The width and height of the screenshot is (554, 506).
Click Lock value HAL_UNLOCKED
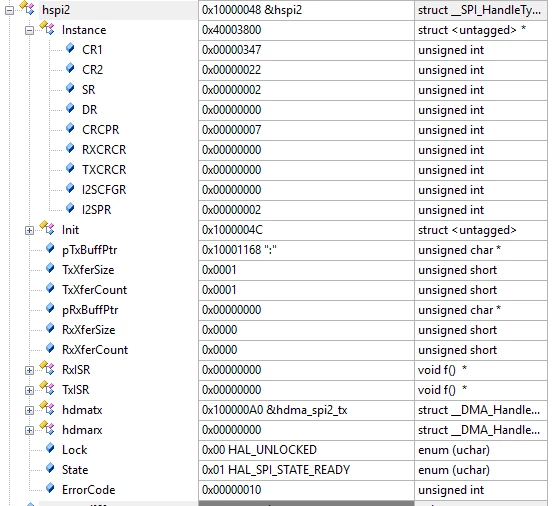click(x=259, y=450)
